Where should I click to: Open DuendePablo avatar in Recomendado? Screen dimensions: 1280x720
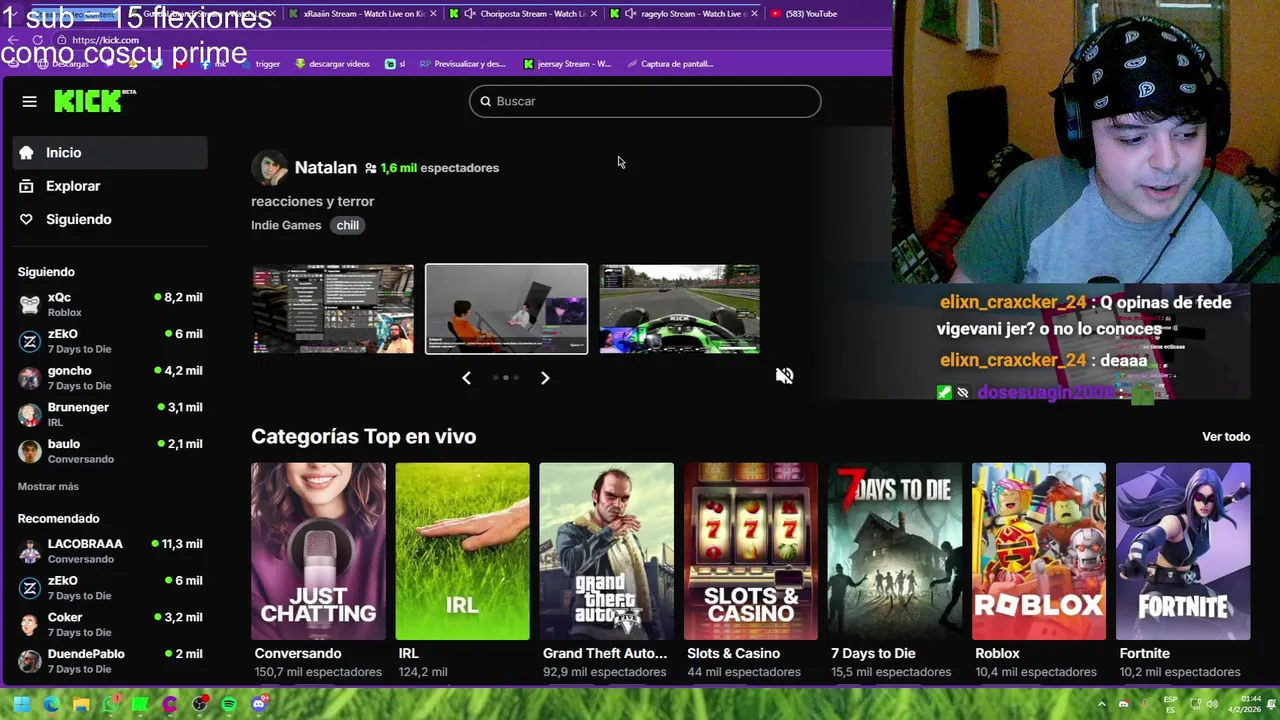(30, 661)
